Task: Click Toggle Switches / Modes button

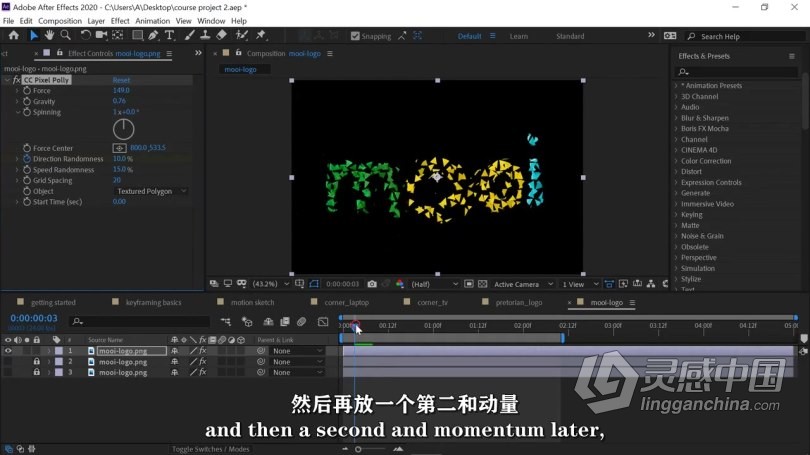Action: 210,449
